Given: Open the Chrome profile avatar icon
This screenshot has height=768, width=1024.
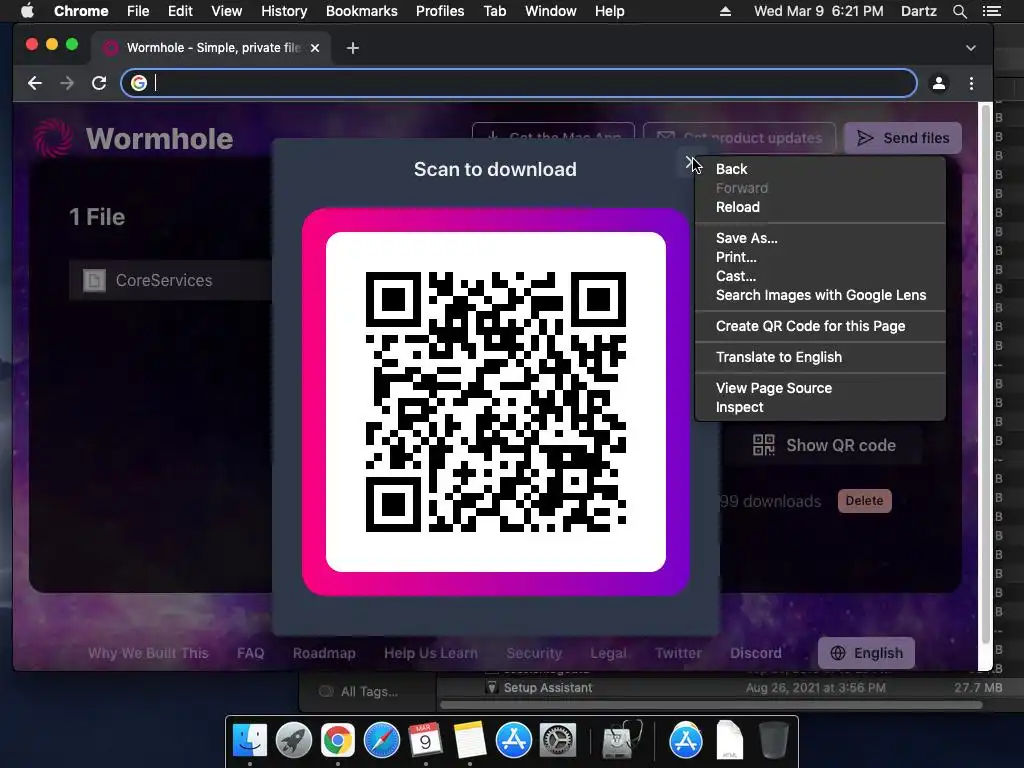Looking at the screenshot, I should click(939, 83).
